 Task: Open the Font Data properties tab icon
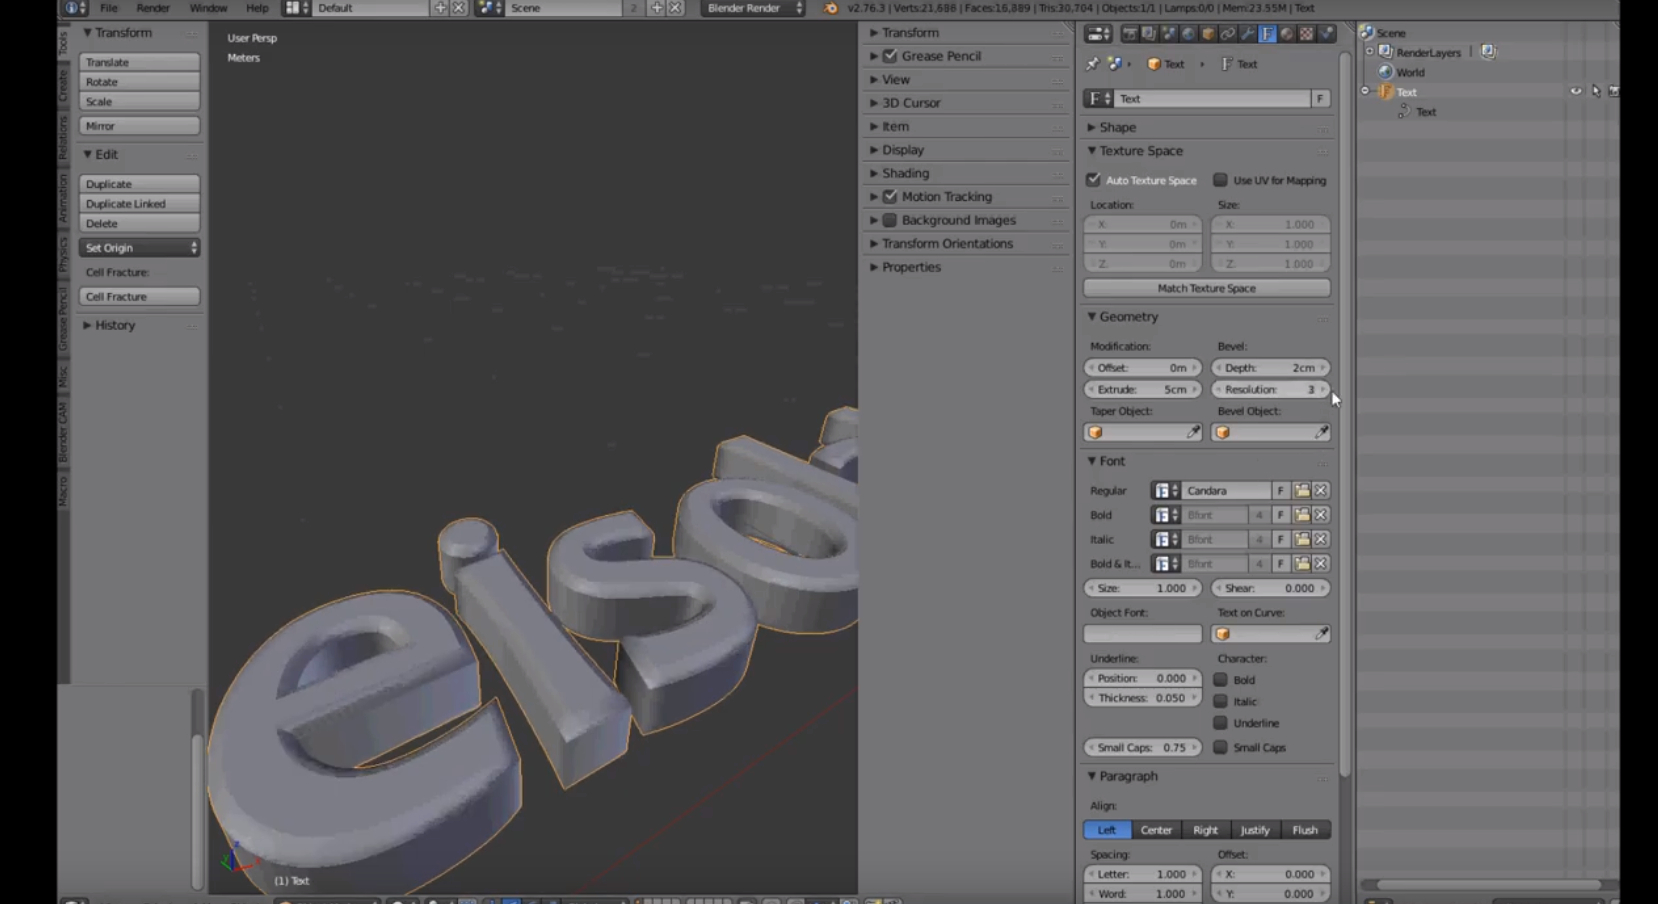click(x=1267, y=34)
